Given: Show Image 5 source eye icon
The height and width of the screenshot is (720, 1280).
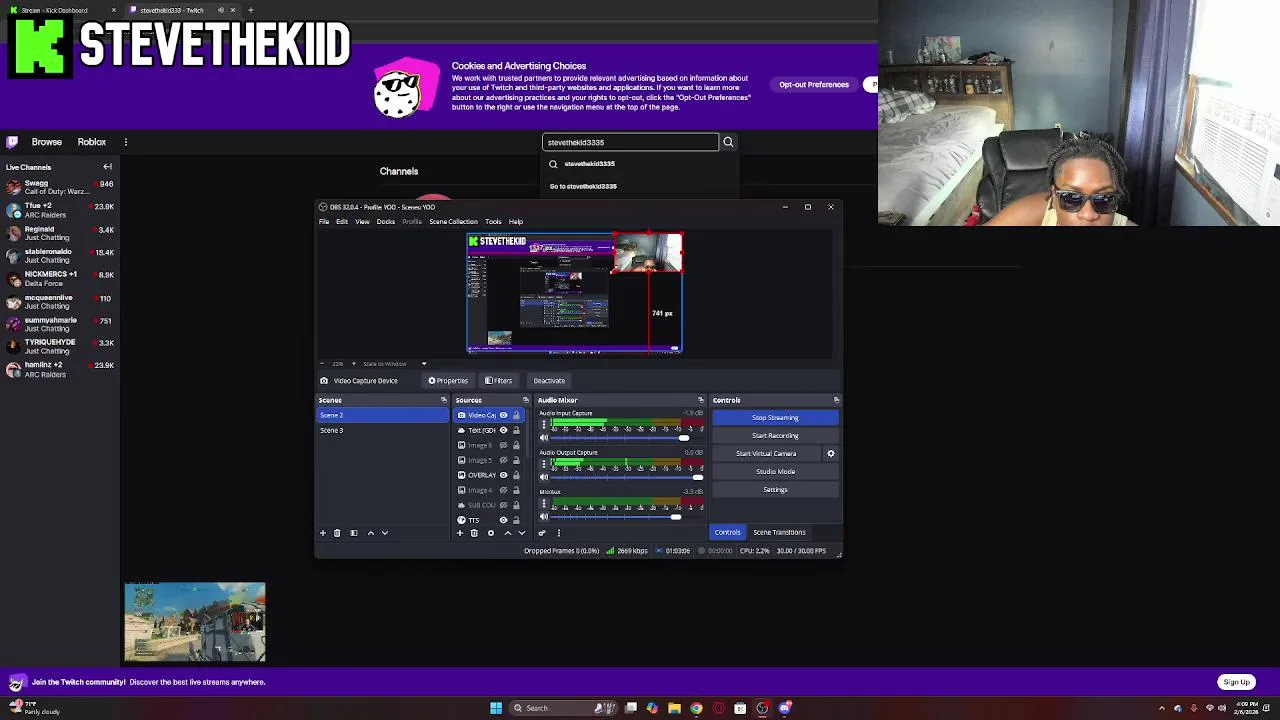Looking at the screenshot, I should (x=503, y=460).
